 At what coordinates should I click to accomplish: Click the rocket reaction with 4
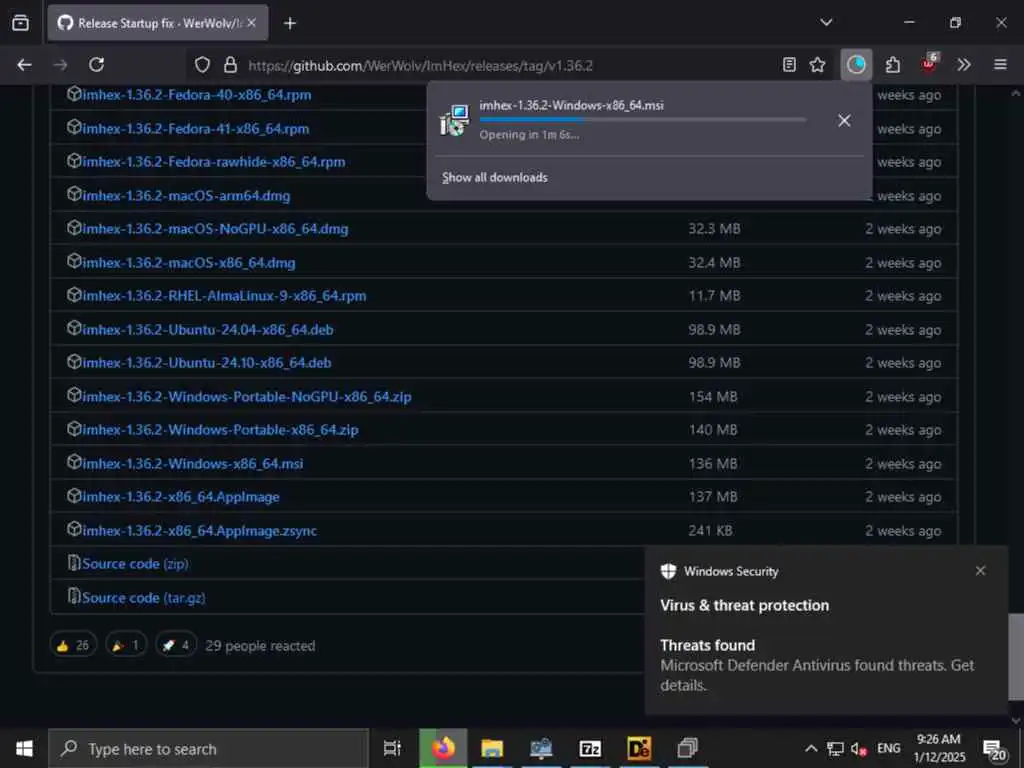point(176,645)
